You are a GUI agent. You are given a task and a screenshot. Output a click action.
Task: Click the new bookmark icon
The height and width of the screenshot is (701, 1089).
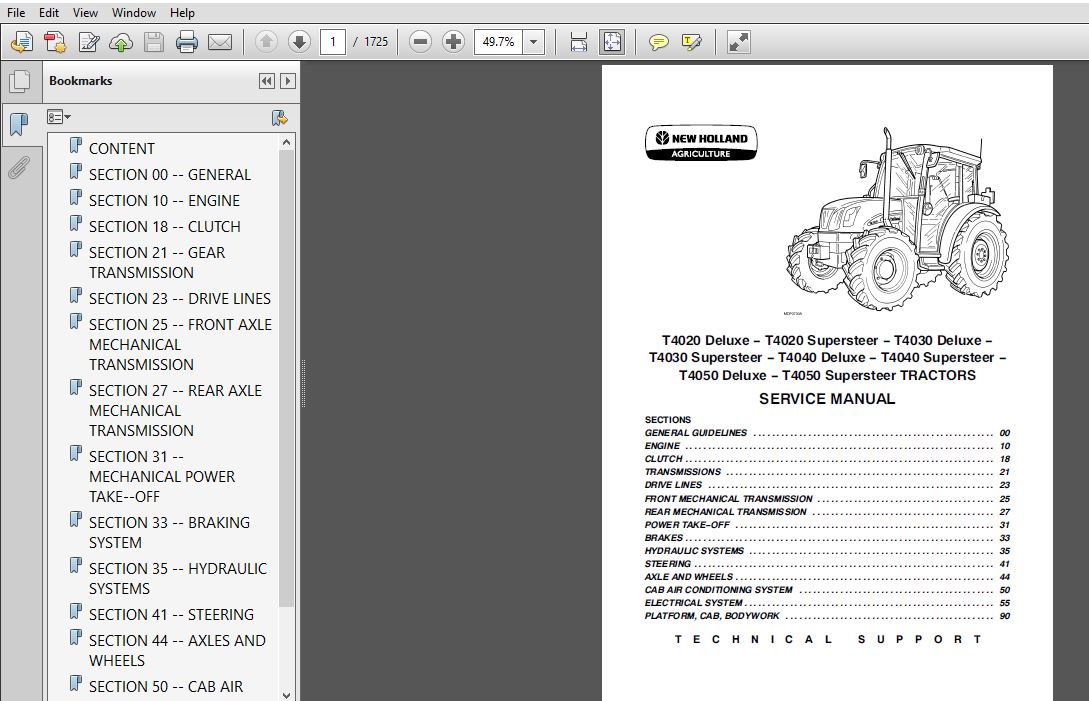[279, 117]
